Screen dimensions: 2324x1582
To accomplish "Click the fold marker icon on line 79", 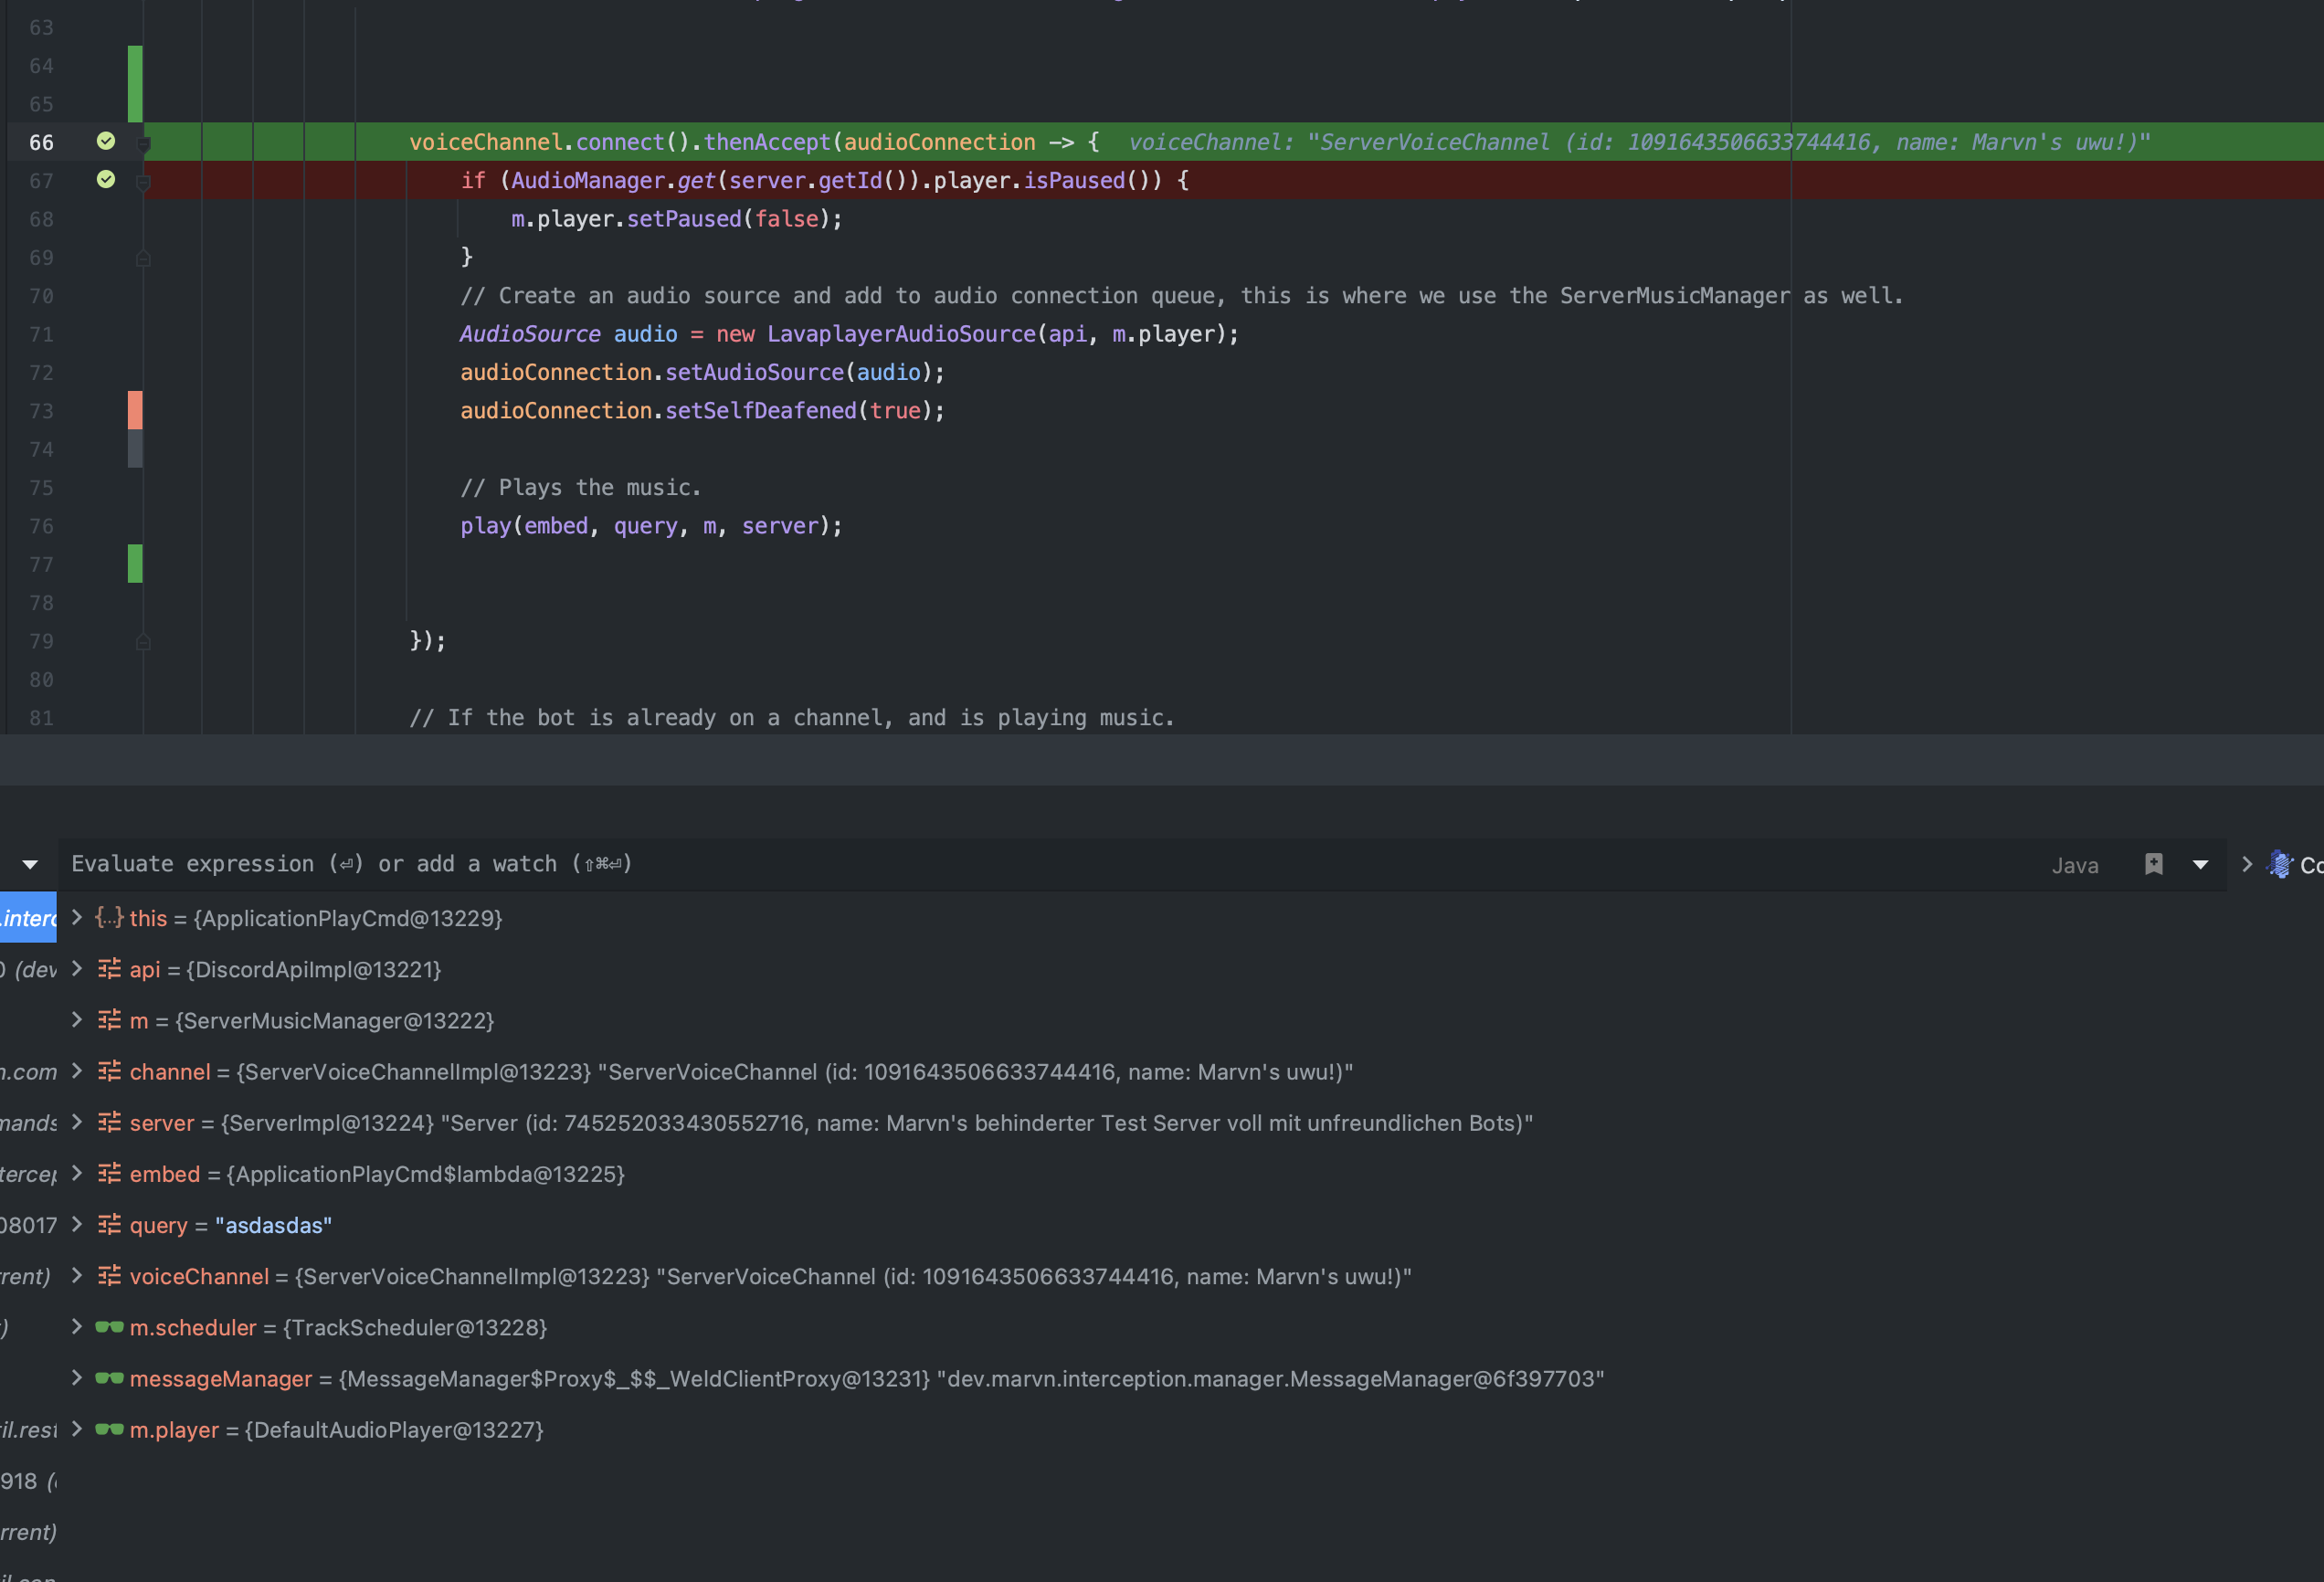I will tap(143, 642).
